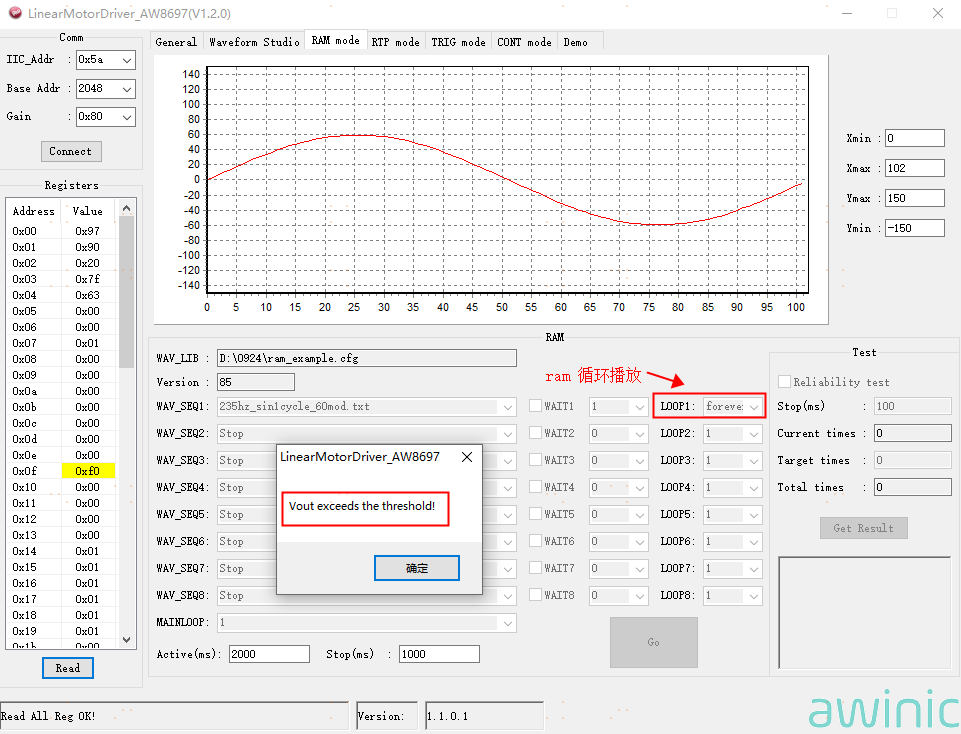961x734 pixels.
Task: Open the CONT mode tab
Action: [x=524, y=42]
